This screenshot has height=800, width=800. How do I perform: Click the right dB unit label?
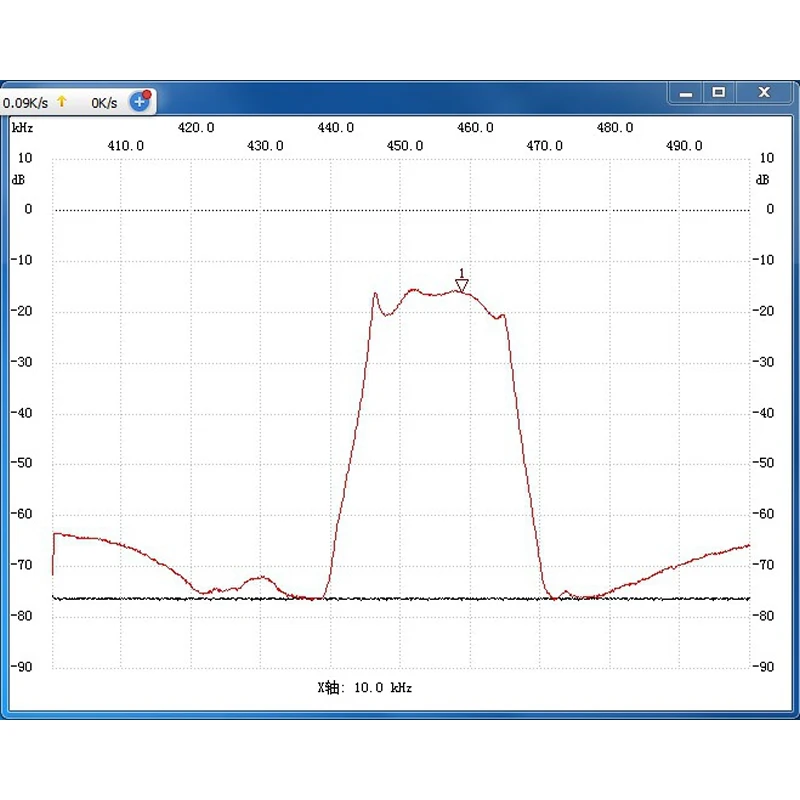coord(763,180)
